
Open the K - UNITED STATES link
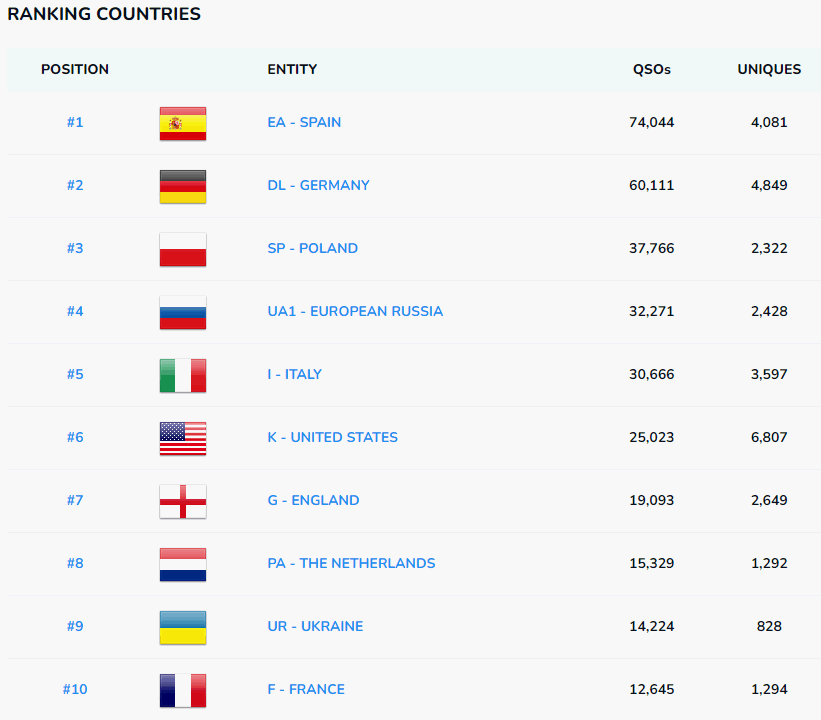[332, 437]
